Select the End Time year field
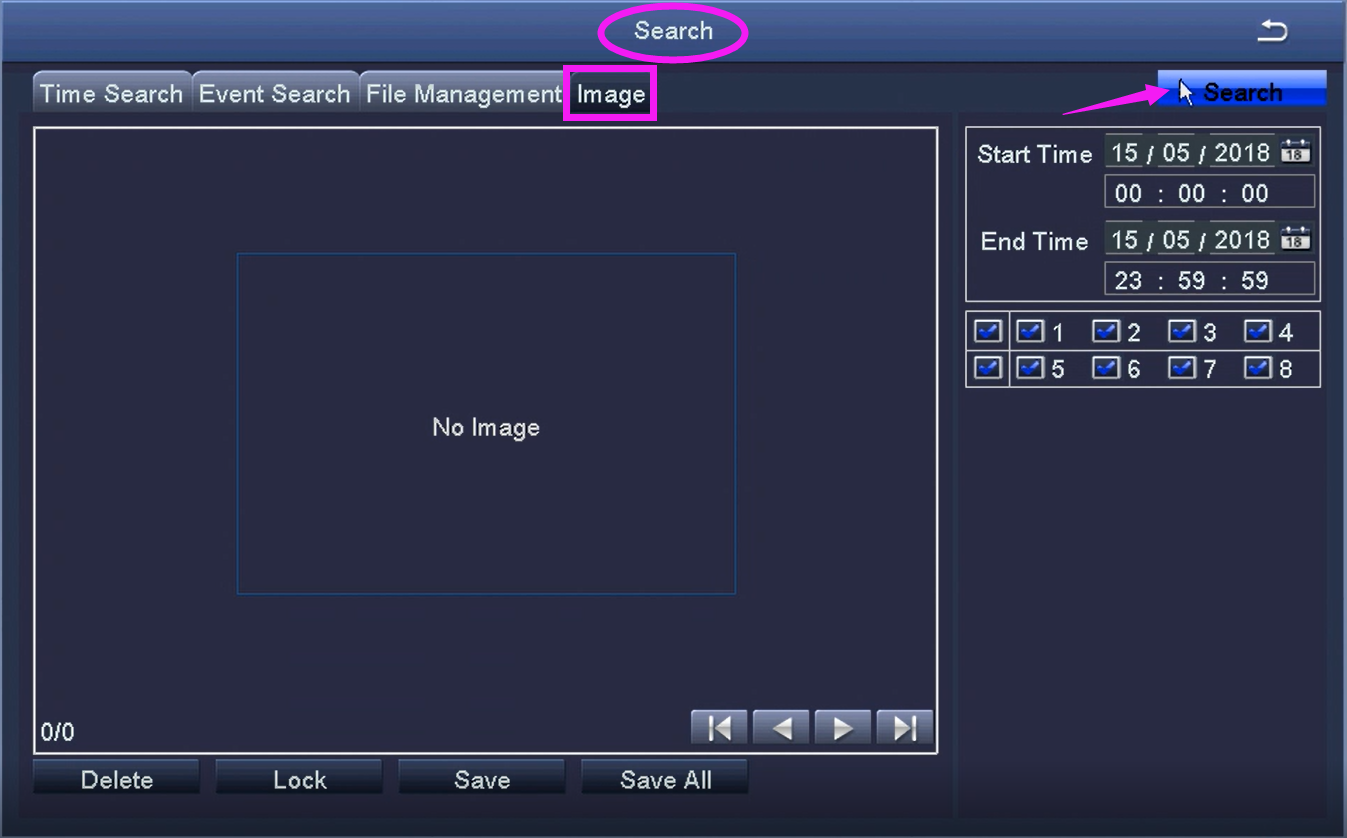The image size is (1347, 838). 1242,239
